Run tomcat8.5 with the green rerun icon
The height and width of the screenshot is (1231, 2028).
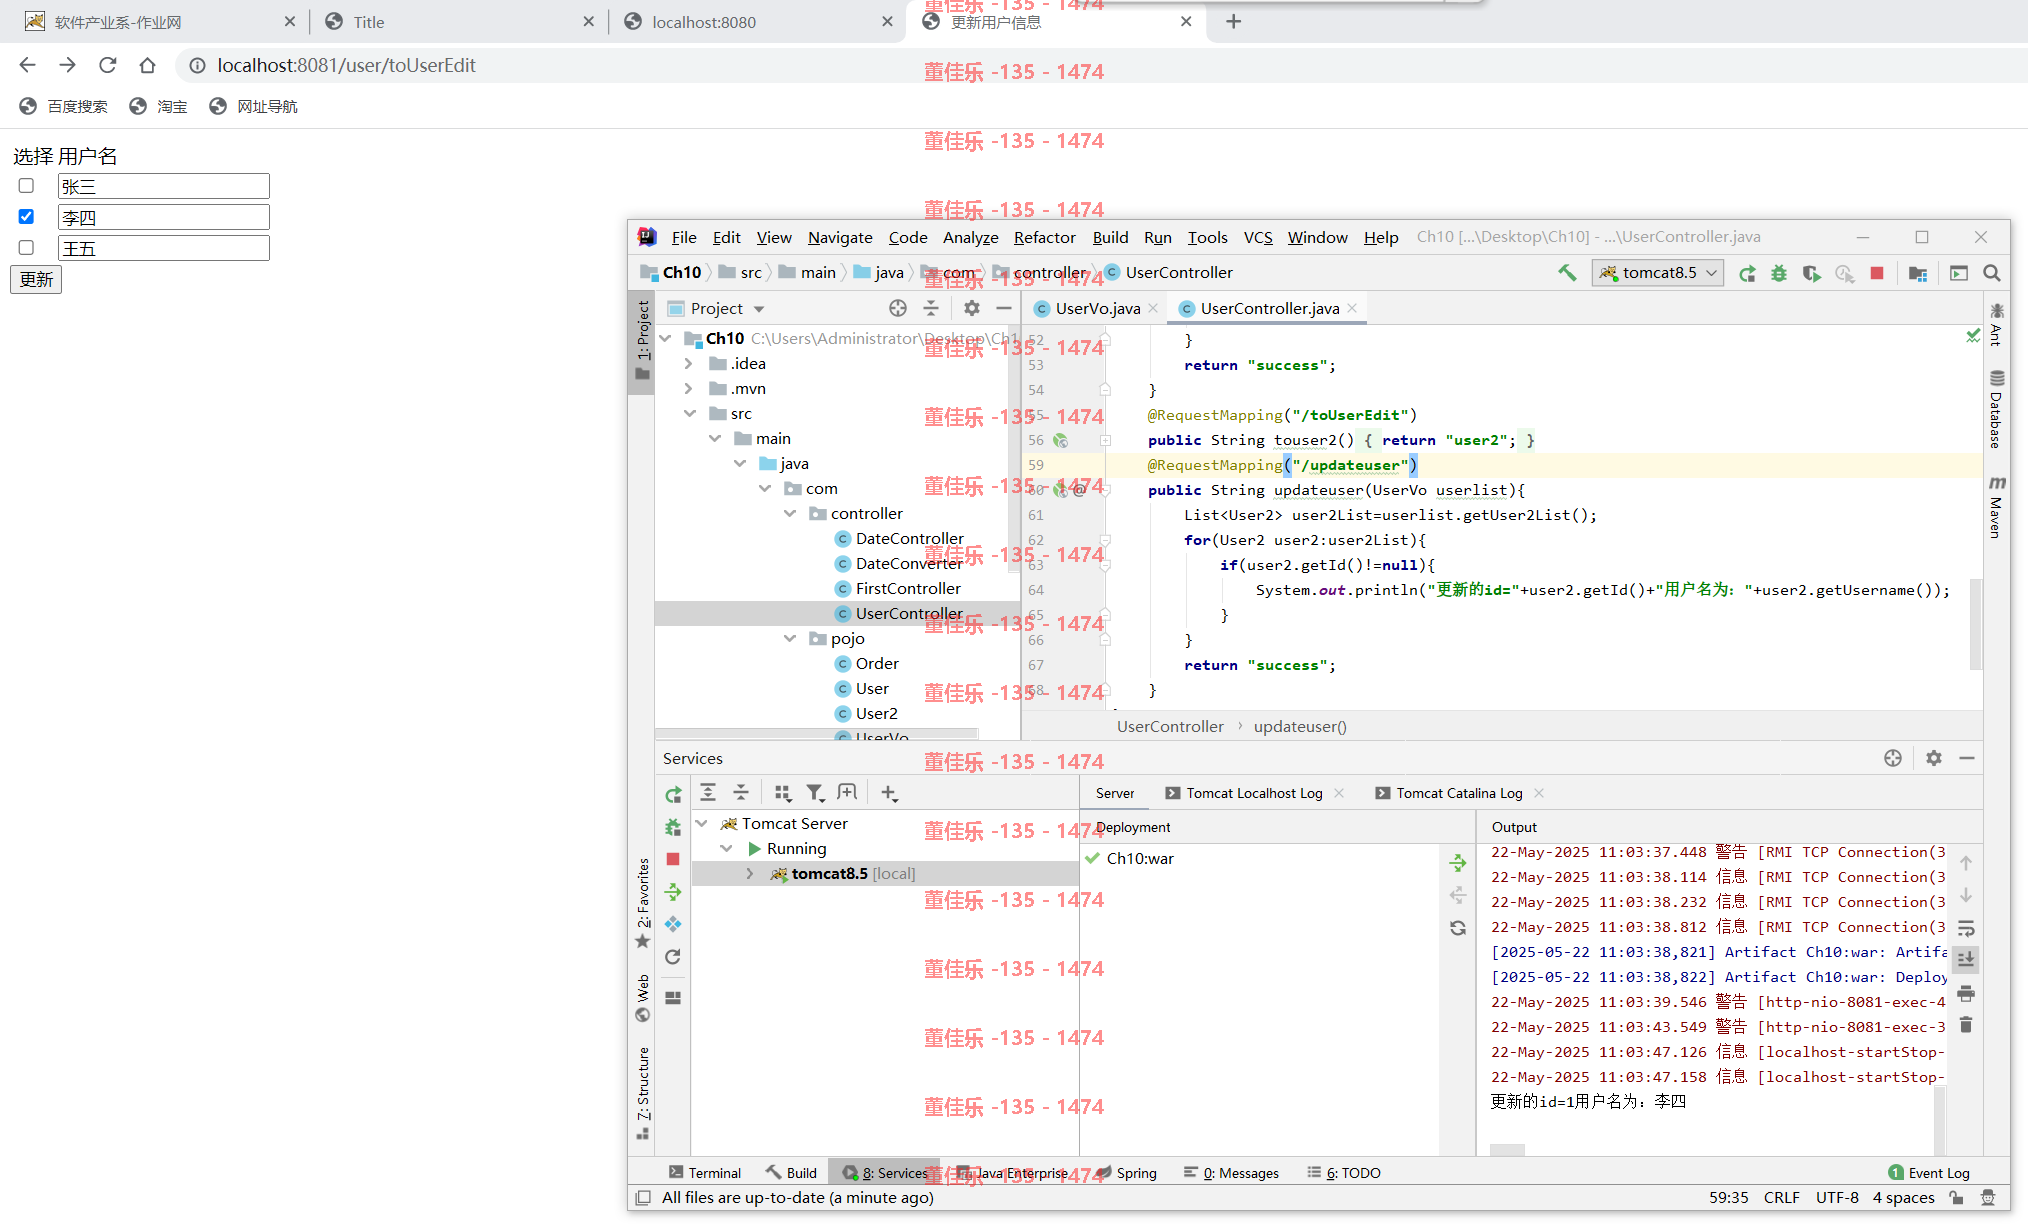(1747, 273)
